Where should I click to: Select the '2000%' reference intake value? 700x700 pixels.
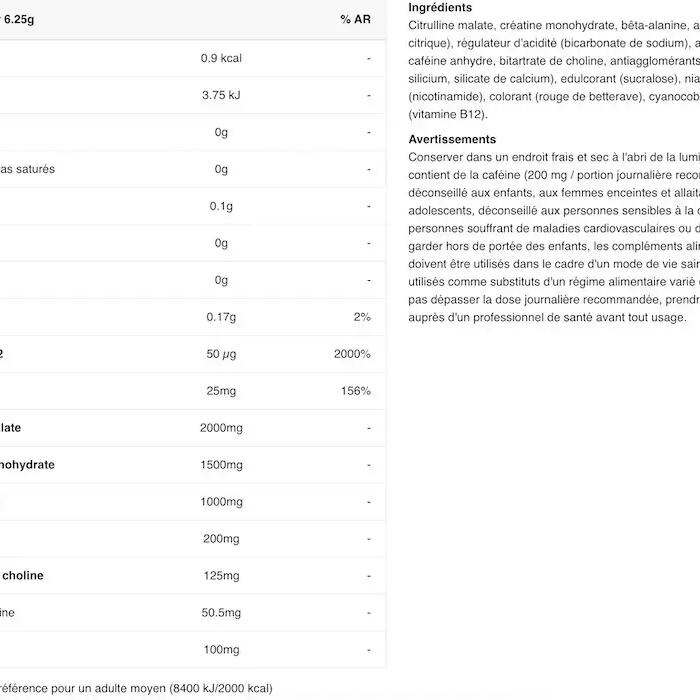(x=352, y=354)
